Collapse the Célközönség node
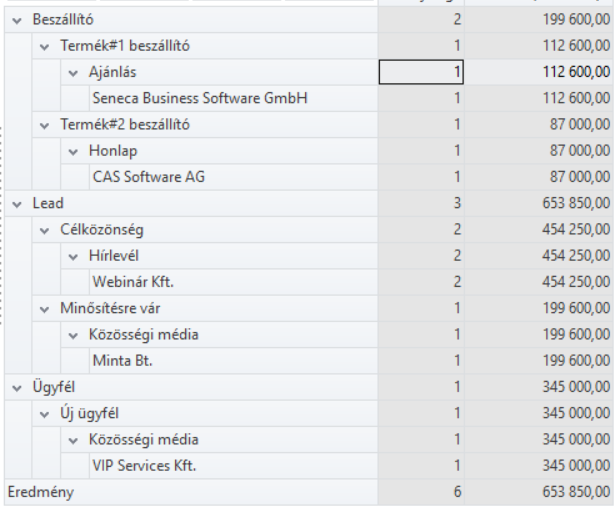Image resolution: width=614 pixels, height=508 pixels. coord(45,230)
